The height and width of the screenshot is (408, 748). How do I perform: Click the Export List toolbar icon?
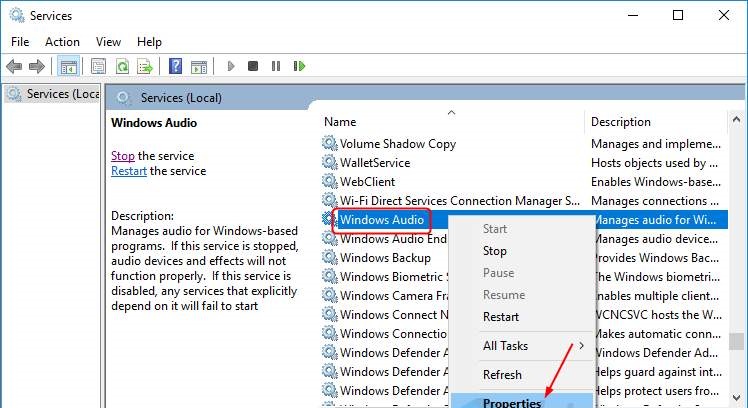(145, 66)
